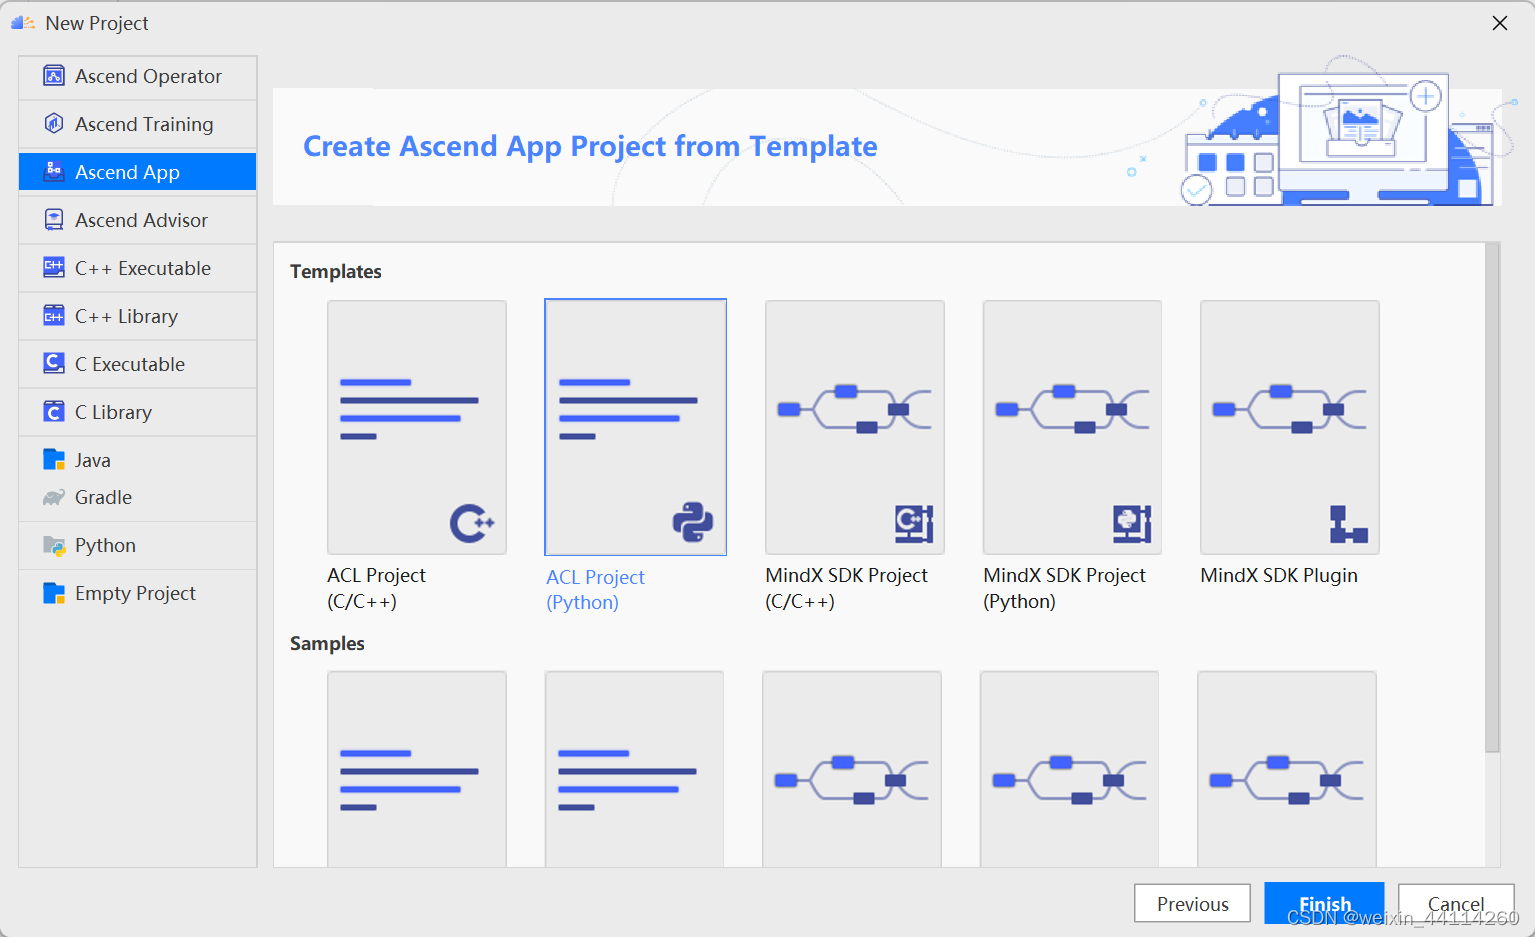Click the C++ logo on the ACL template

pyautogui.click(x=472, y=523)
